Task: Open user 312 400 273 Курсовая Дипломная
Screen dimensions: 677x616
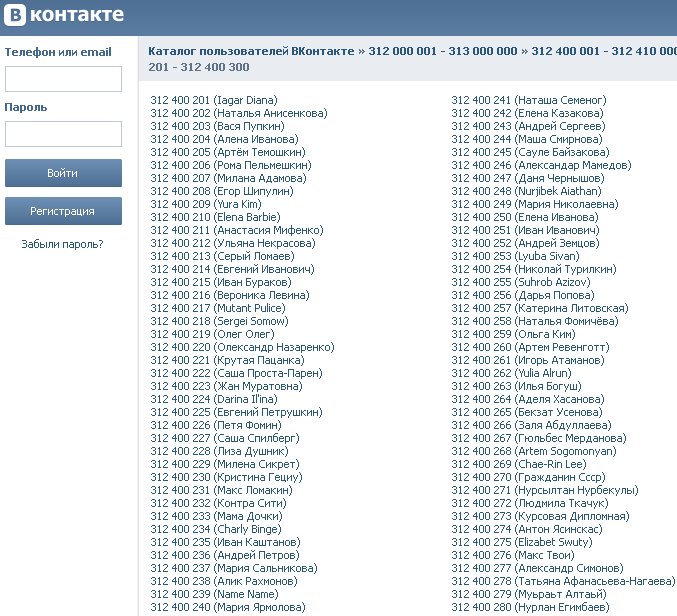Action: tap(540, 516)
